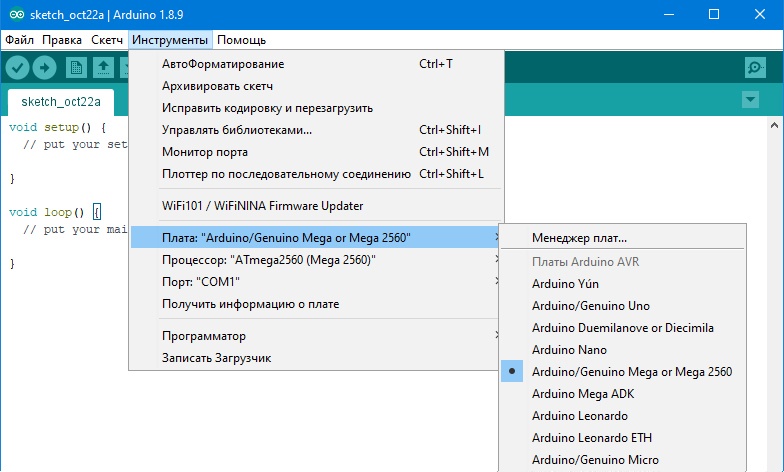Choose АвтоФорматирование
The height and width of the screenshot is (472, 784).
[316, 64]
